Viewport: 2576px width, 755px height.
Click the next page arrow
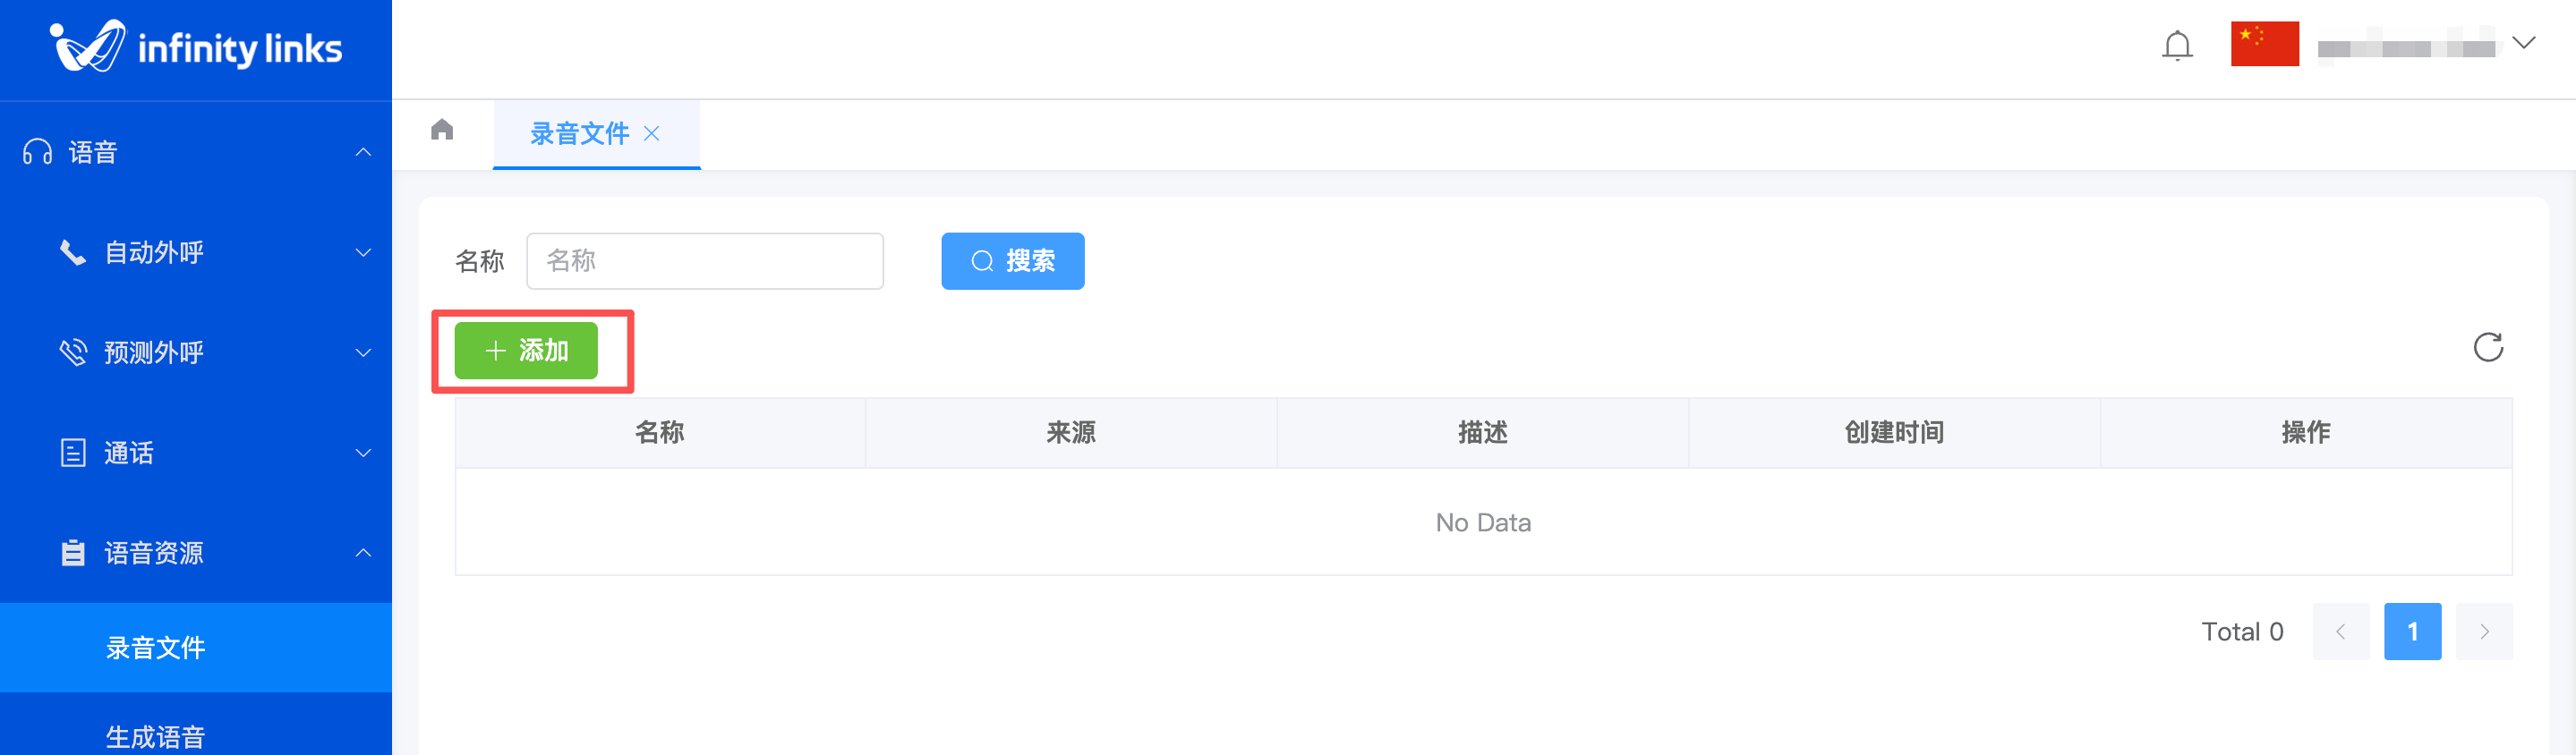(x=2483, y=631)
